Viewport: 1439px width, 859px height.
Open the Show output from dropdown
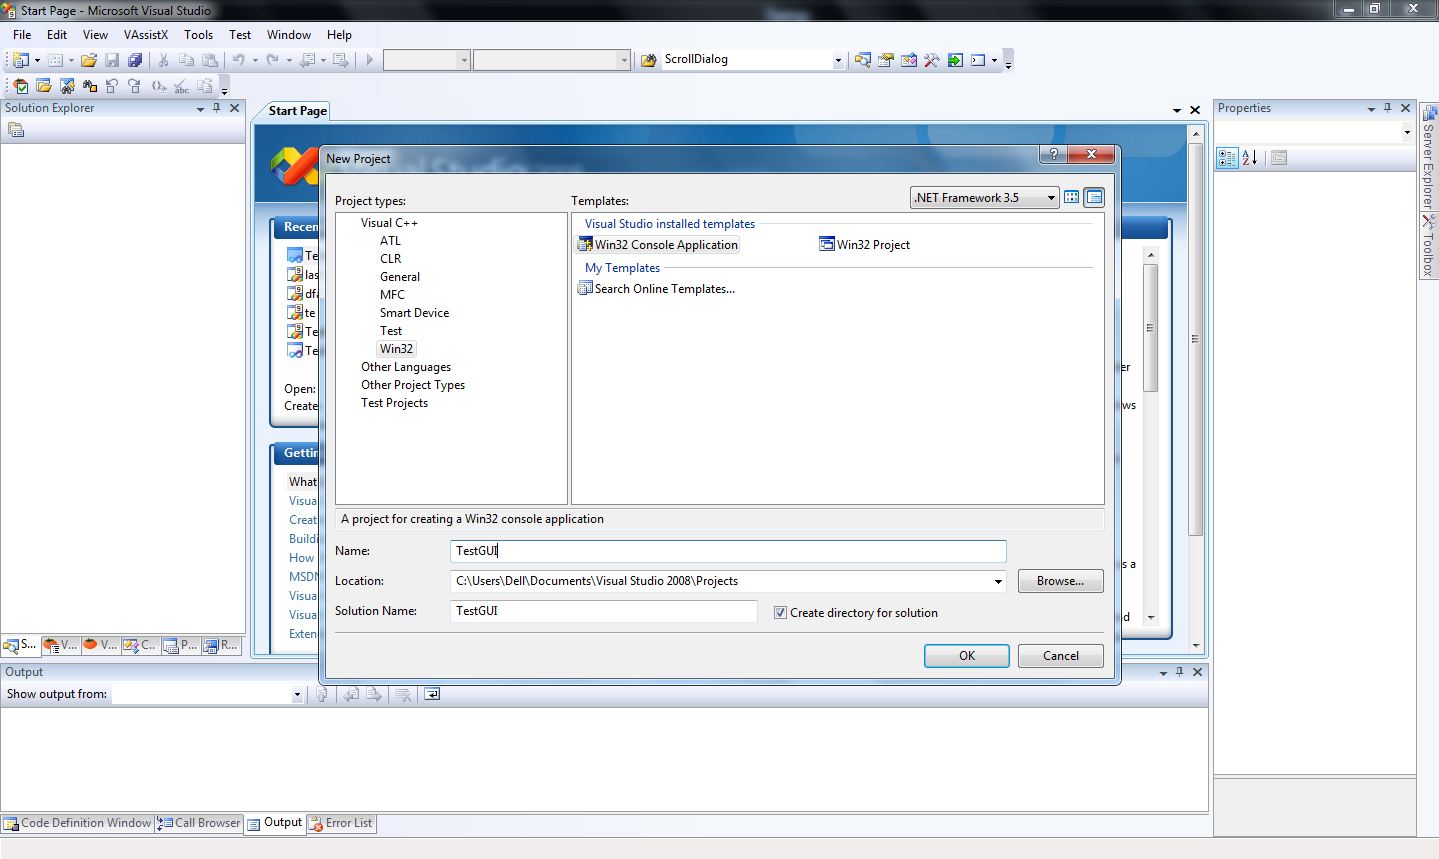pyautogui.click(x=297, y=694)
